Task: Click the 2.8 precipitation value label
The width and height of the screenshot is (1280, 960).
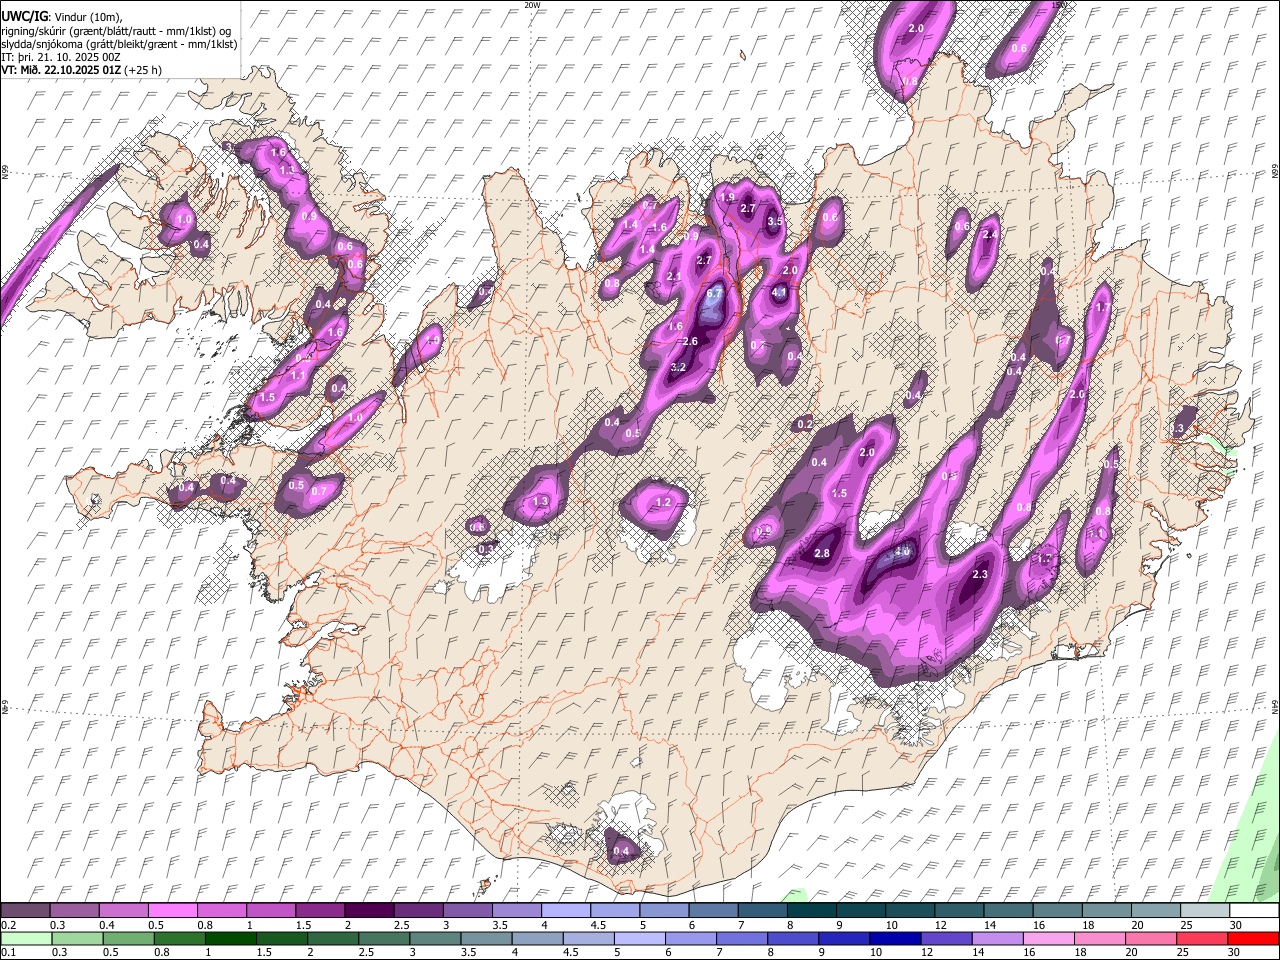Action: pos(823,554)
